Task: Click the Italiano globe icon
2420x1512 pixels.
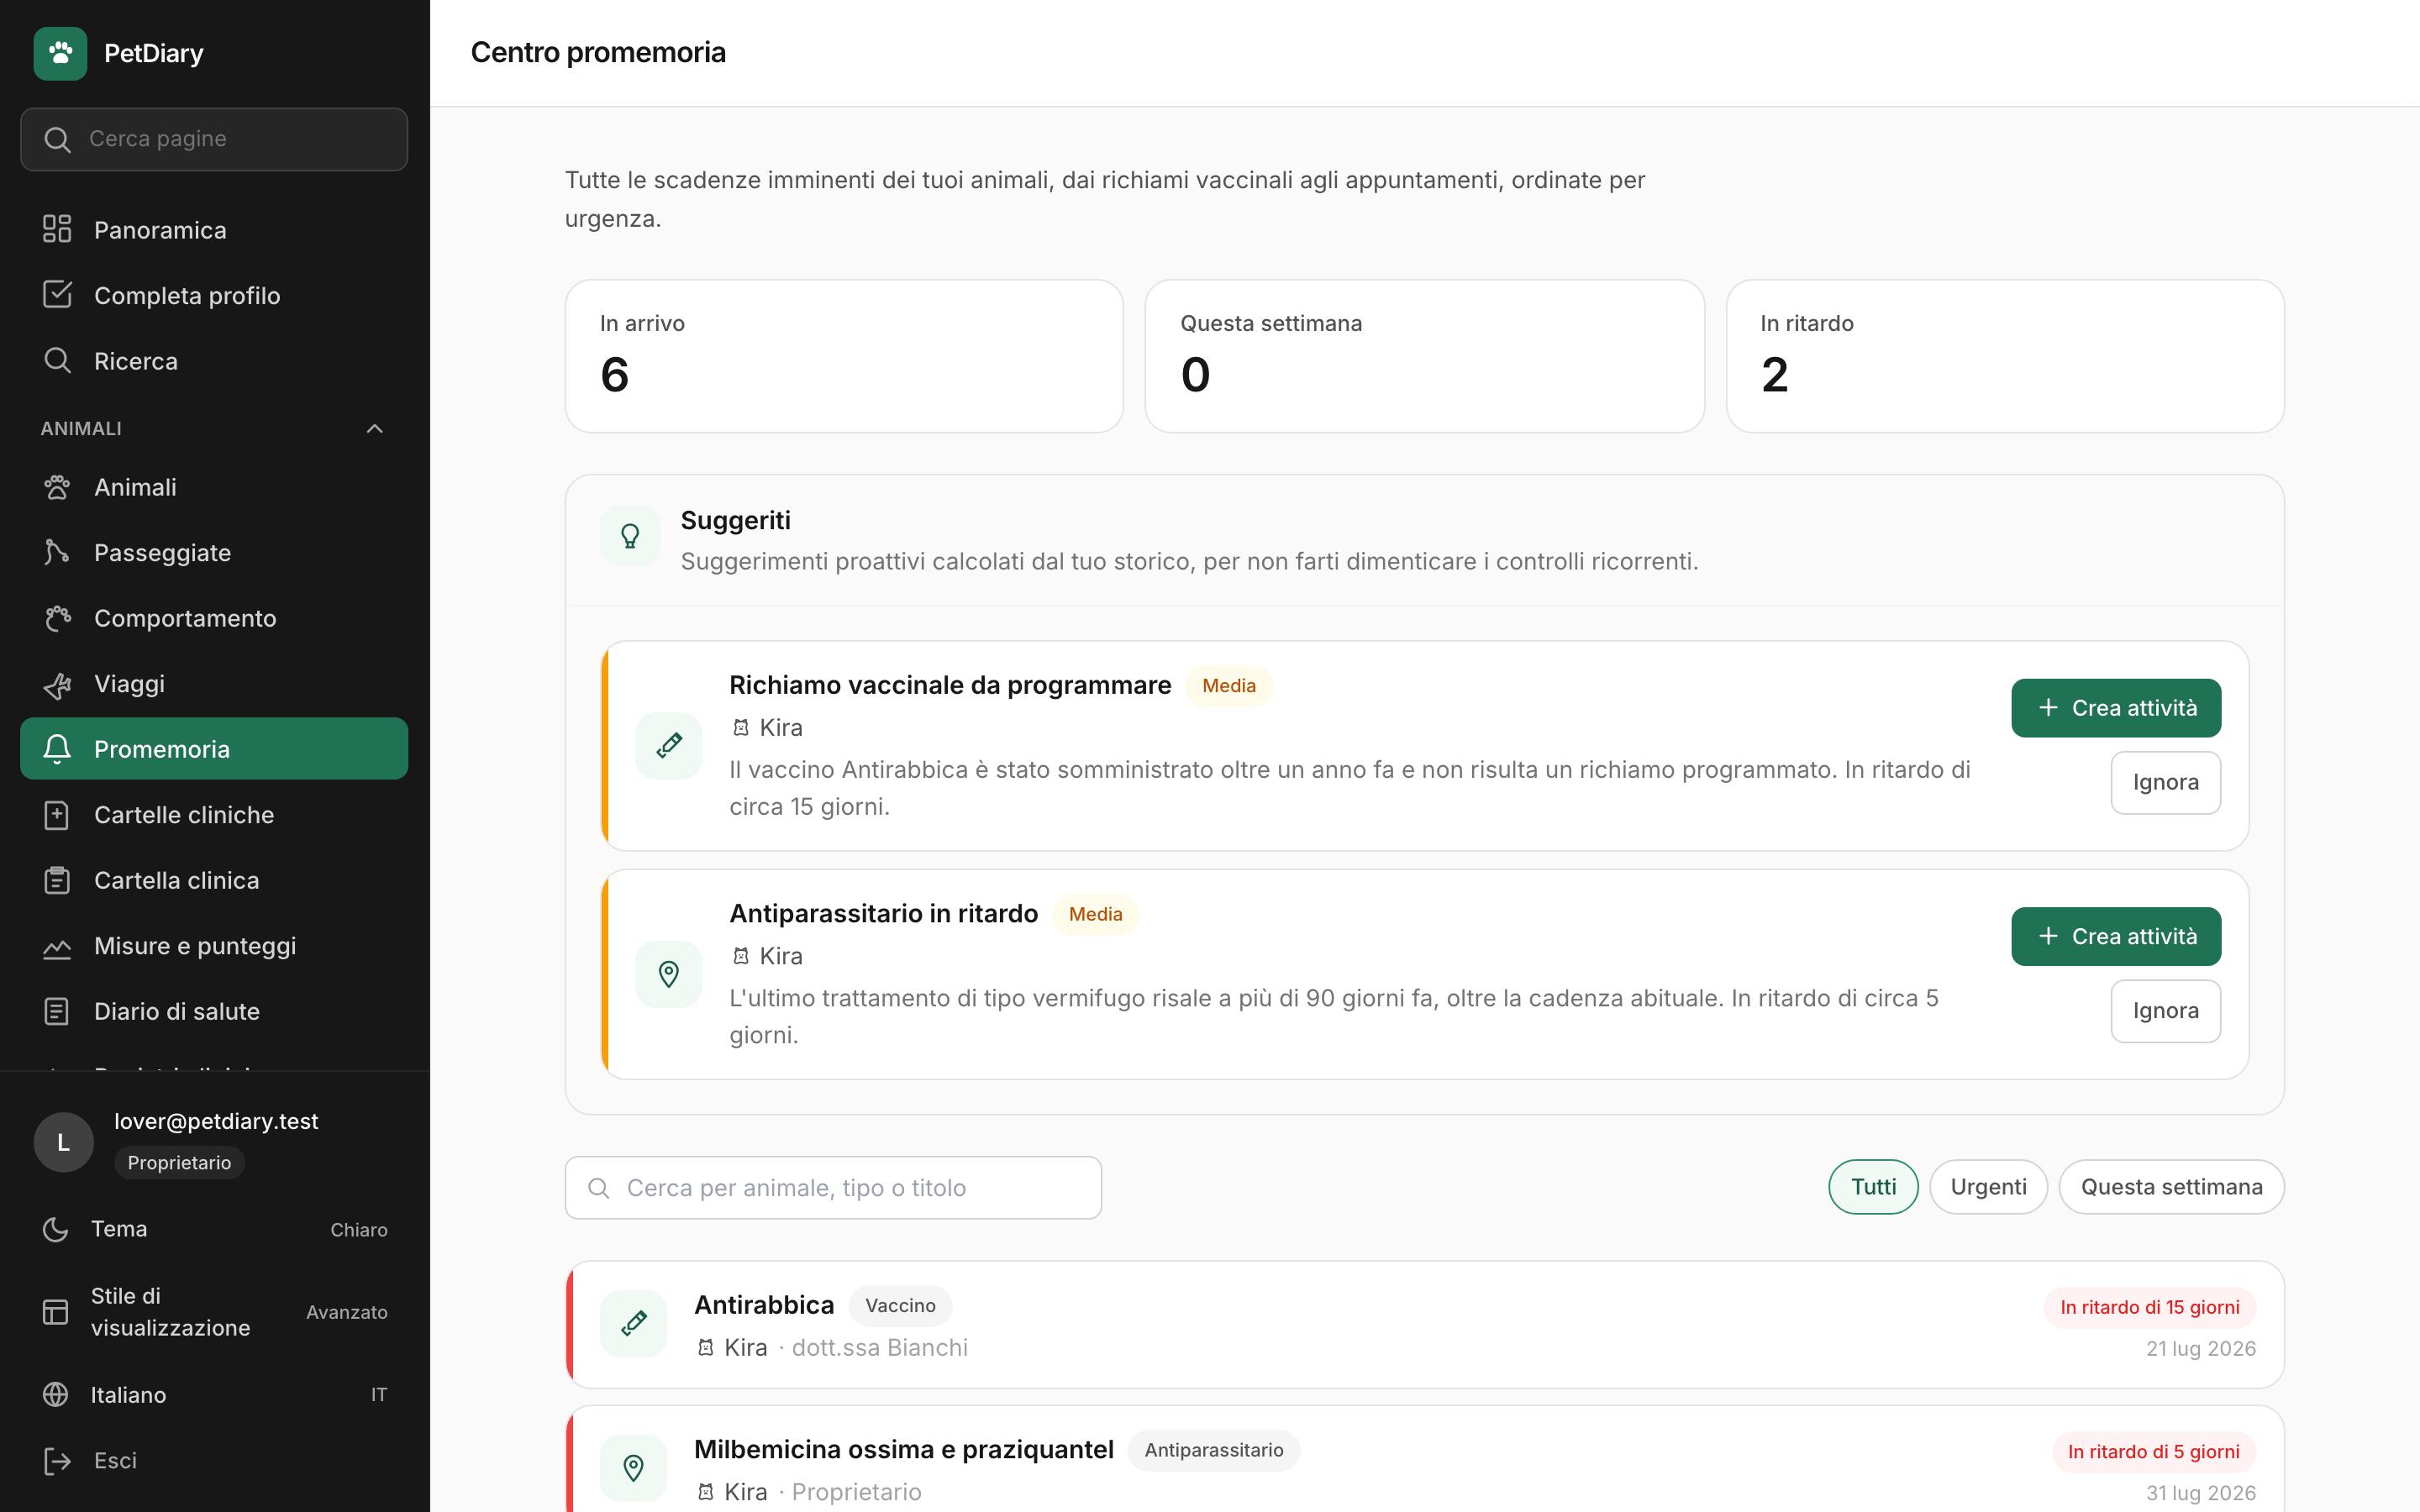Action: tap(56, 1394)
